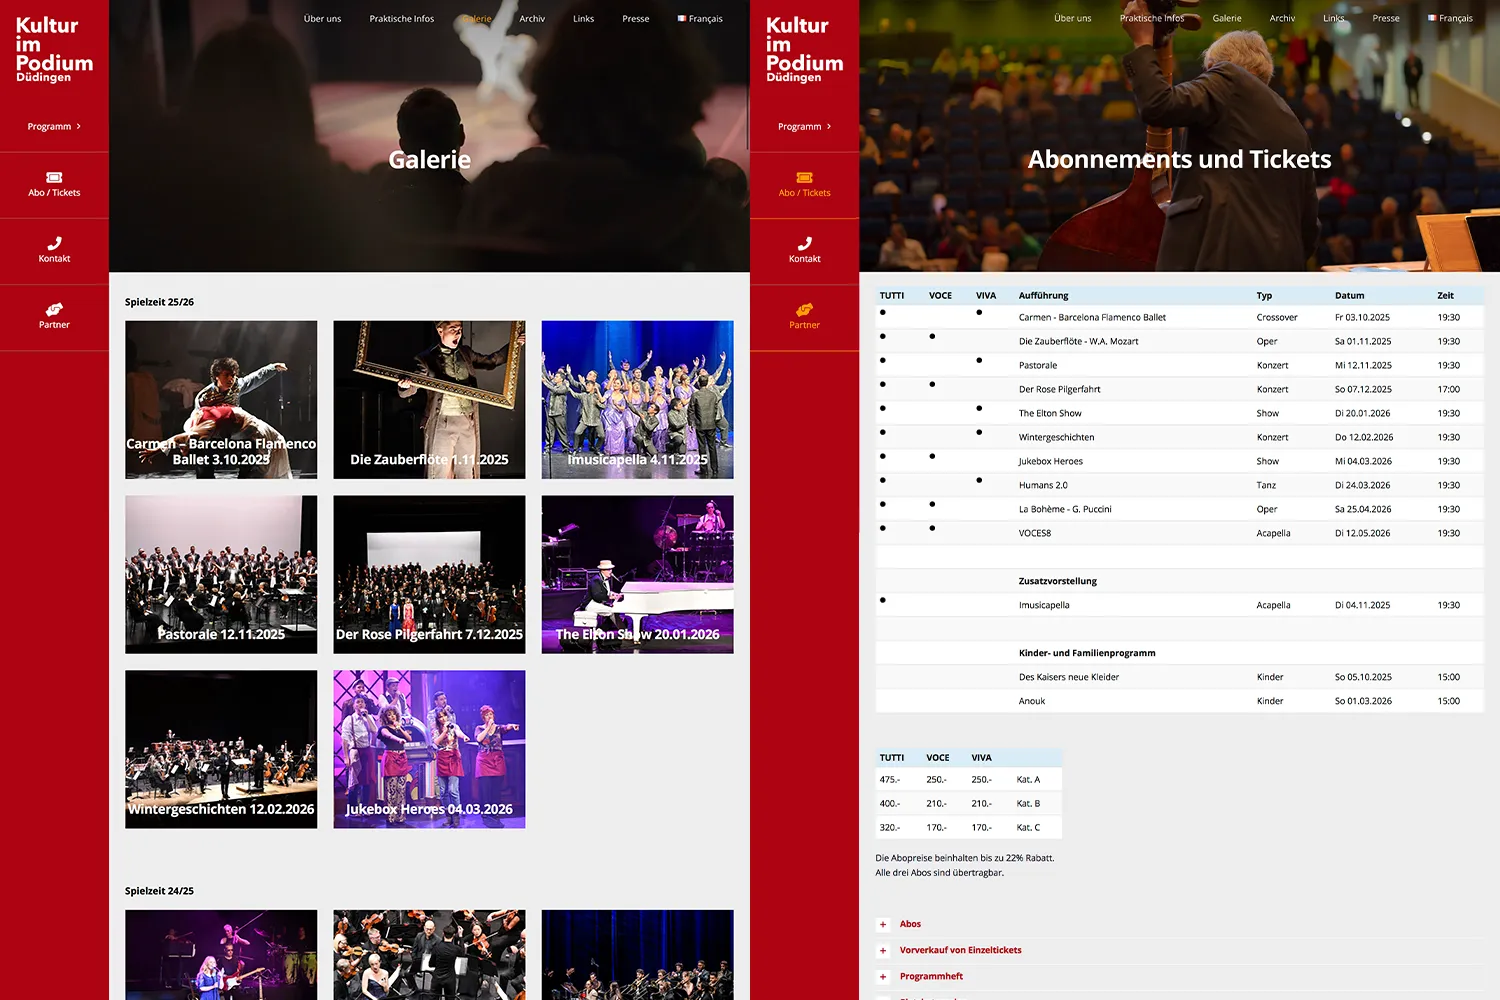The width and height of the screenshot is (1500, 1000).
Task: Click the orange Partner handshake icon
Action: [x=804, y=309]
